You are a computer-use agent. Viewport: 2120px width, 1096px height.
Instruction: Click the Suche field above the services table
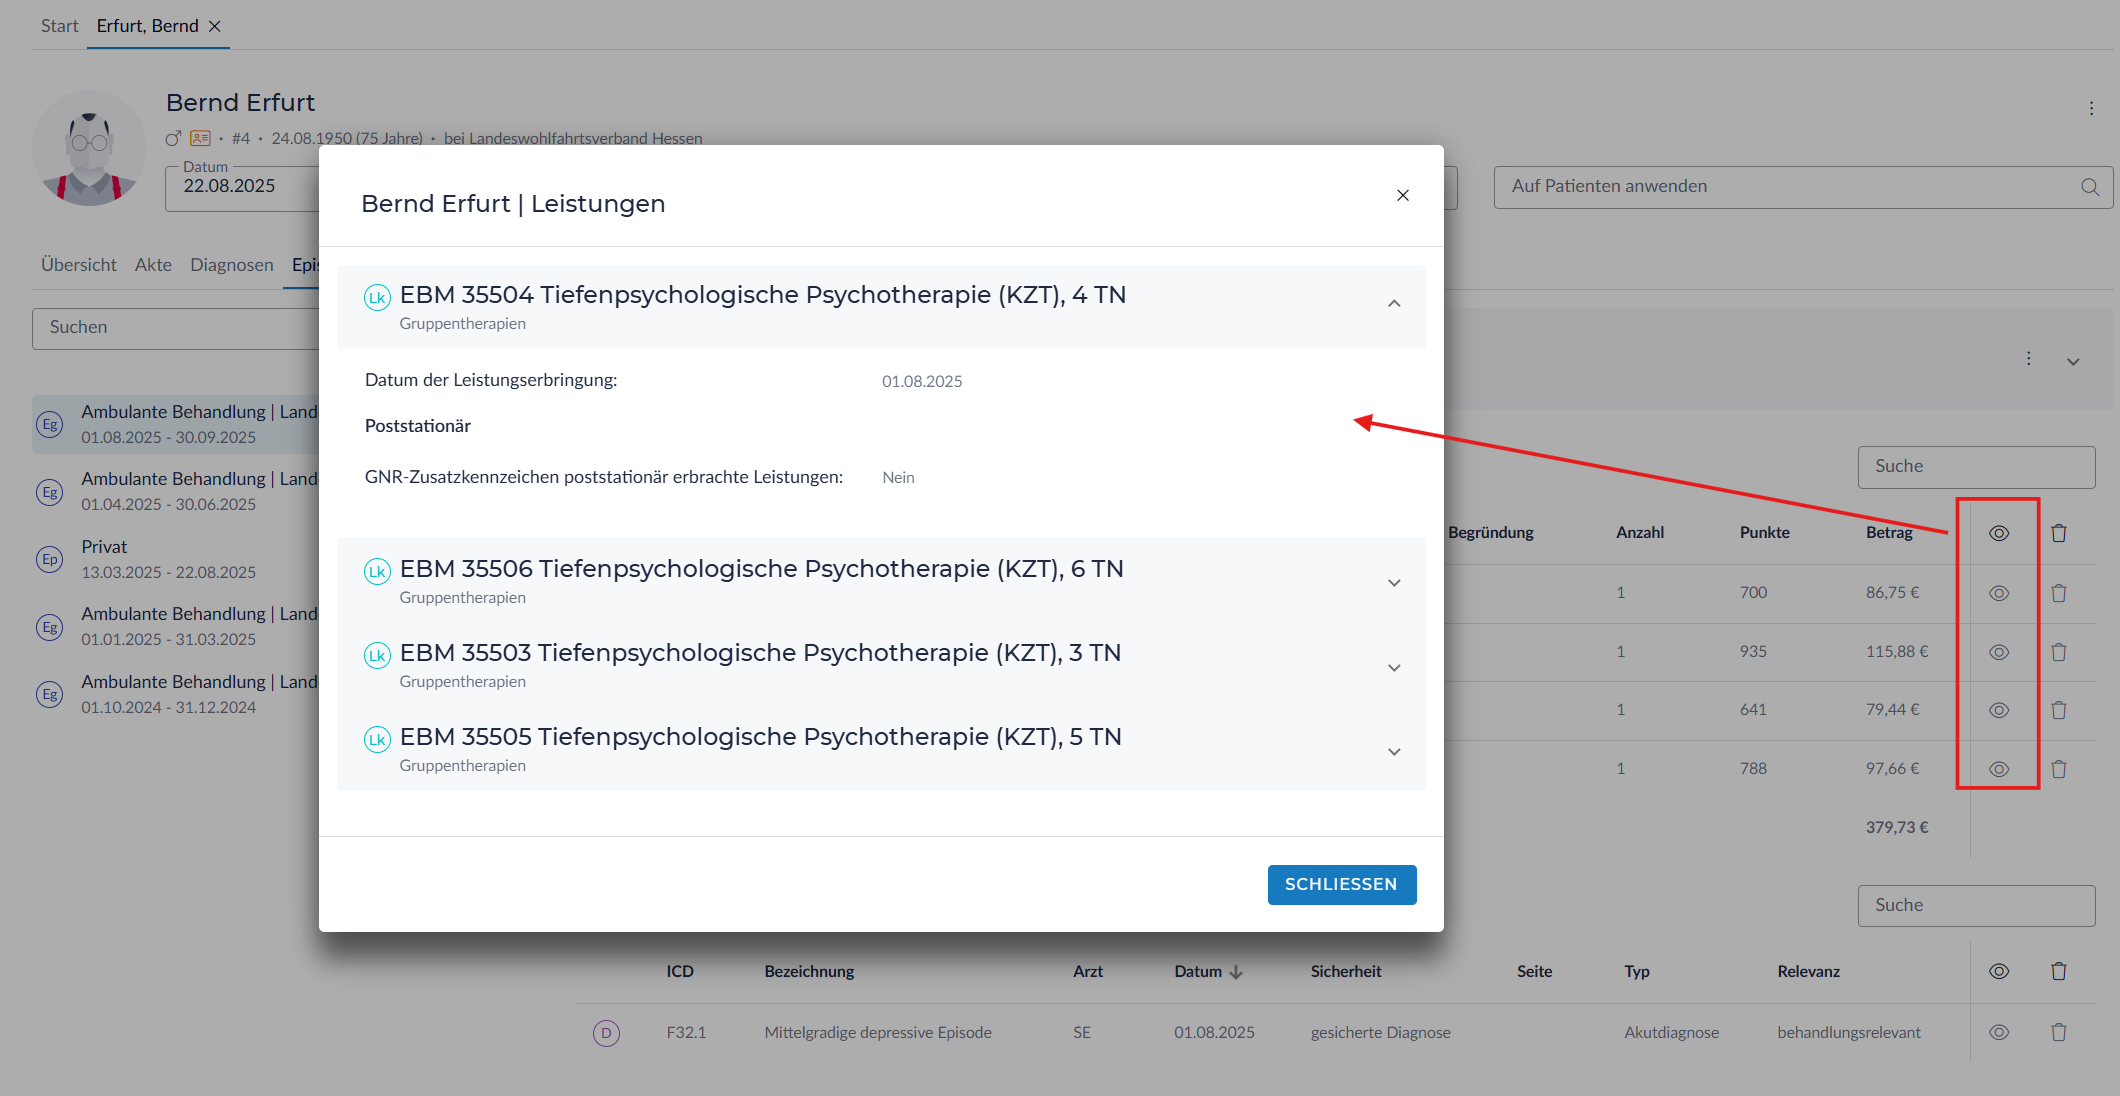pyautogui.click(x=1975, y=466)
